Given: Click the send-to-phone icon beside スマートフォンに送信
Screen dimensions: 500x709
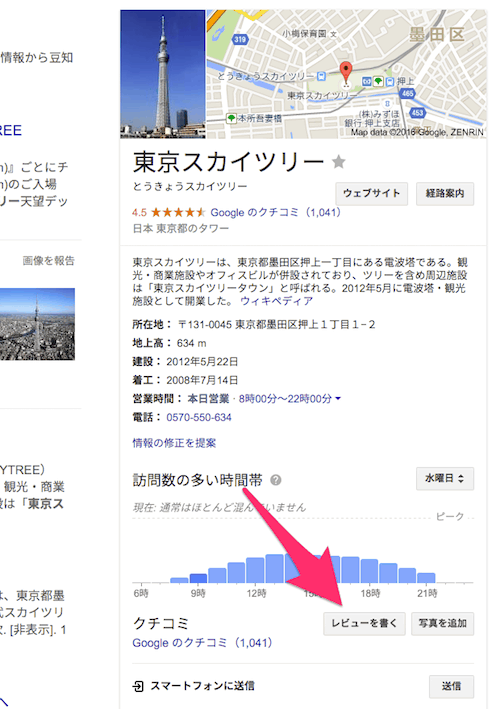Looking at the screenshot, I should pyautogui.click(x=138, y=686).
